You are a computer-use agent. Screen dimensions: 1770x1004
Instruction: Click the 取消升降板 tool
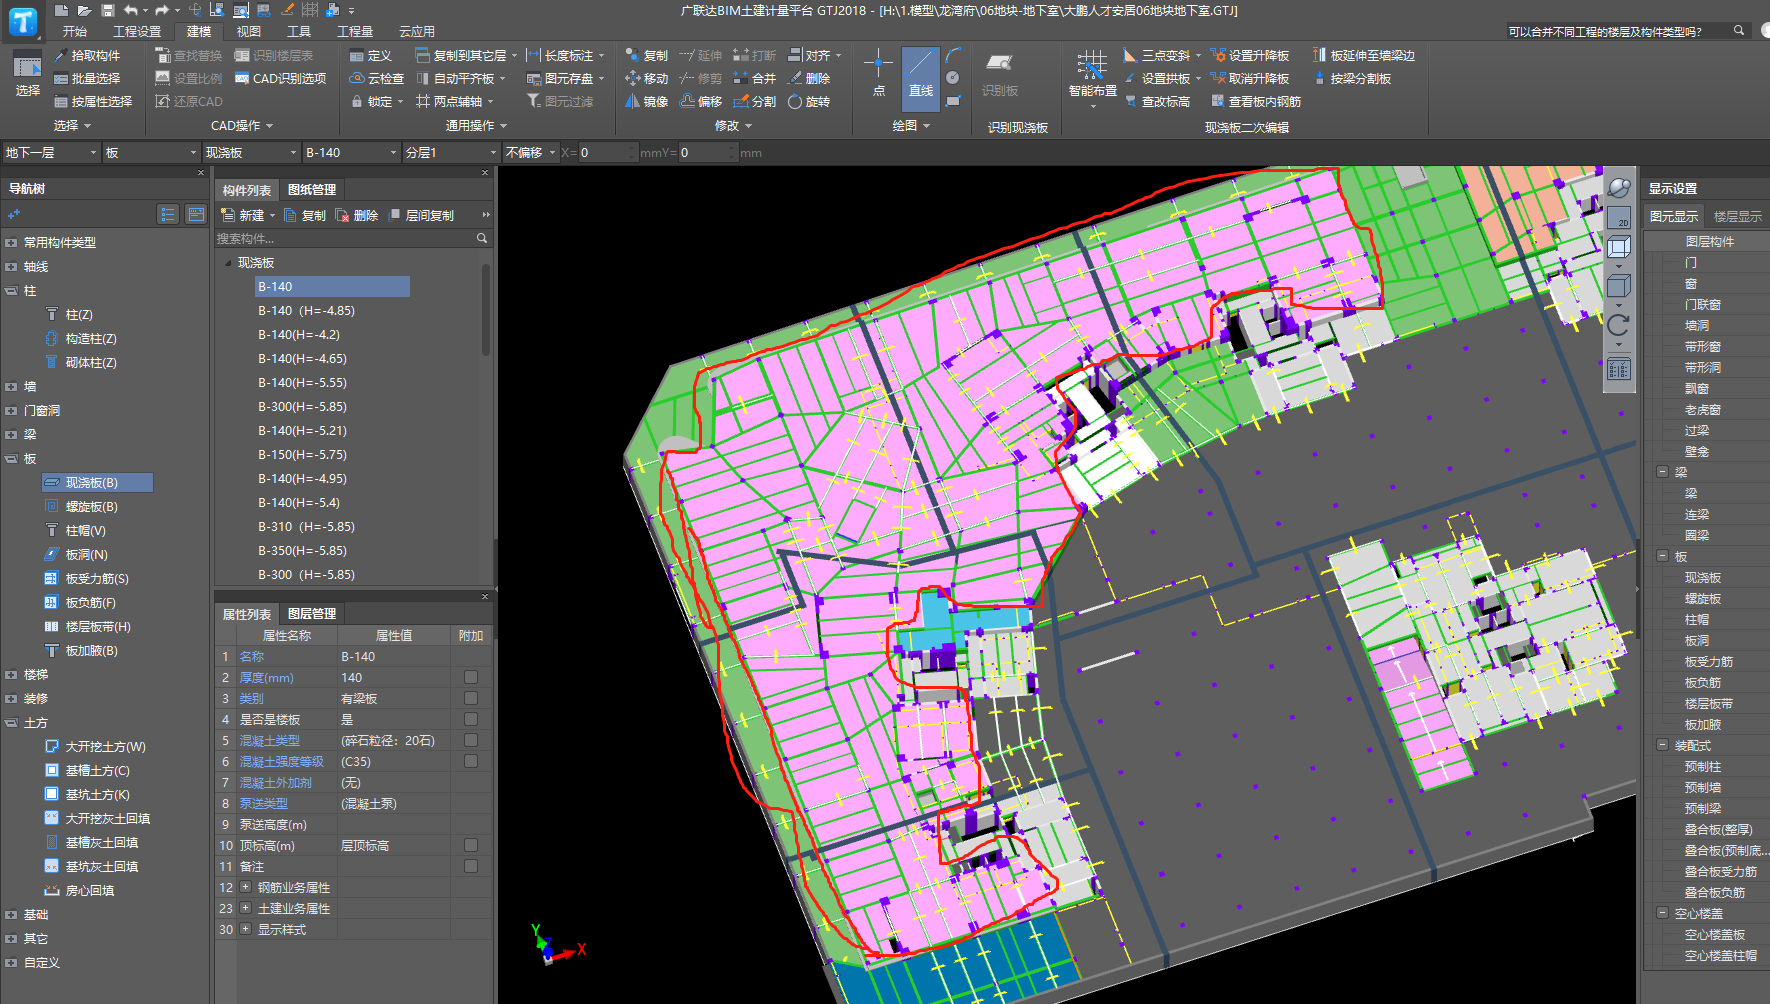click(1250, 78)
